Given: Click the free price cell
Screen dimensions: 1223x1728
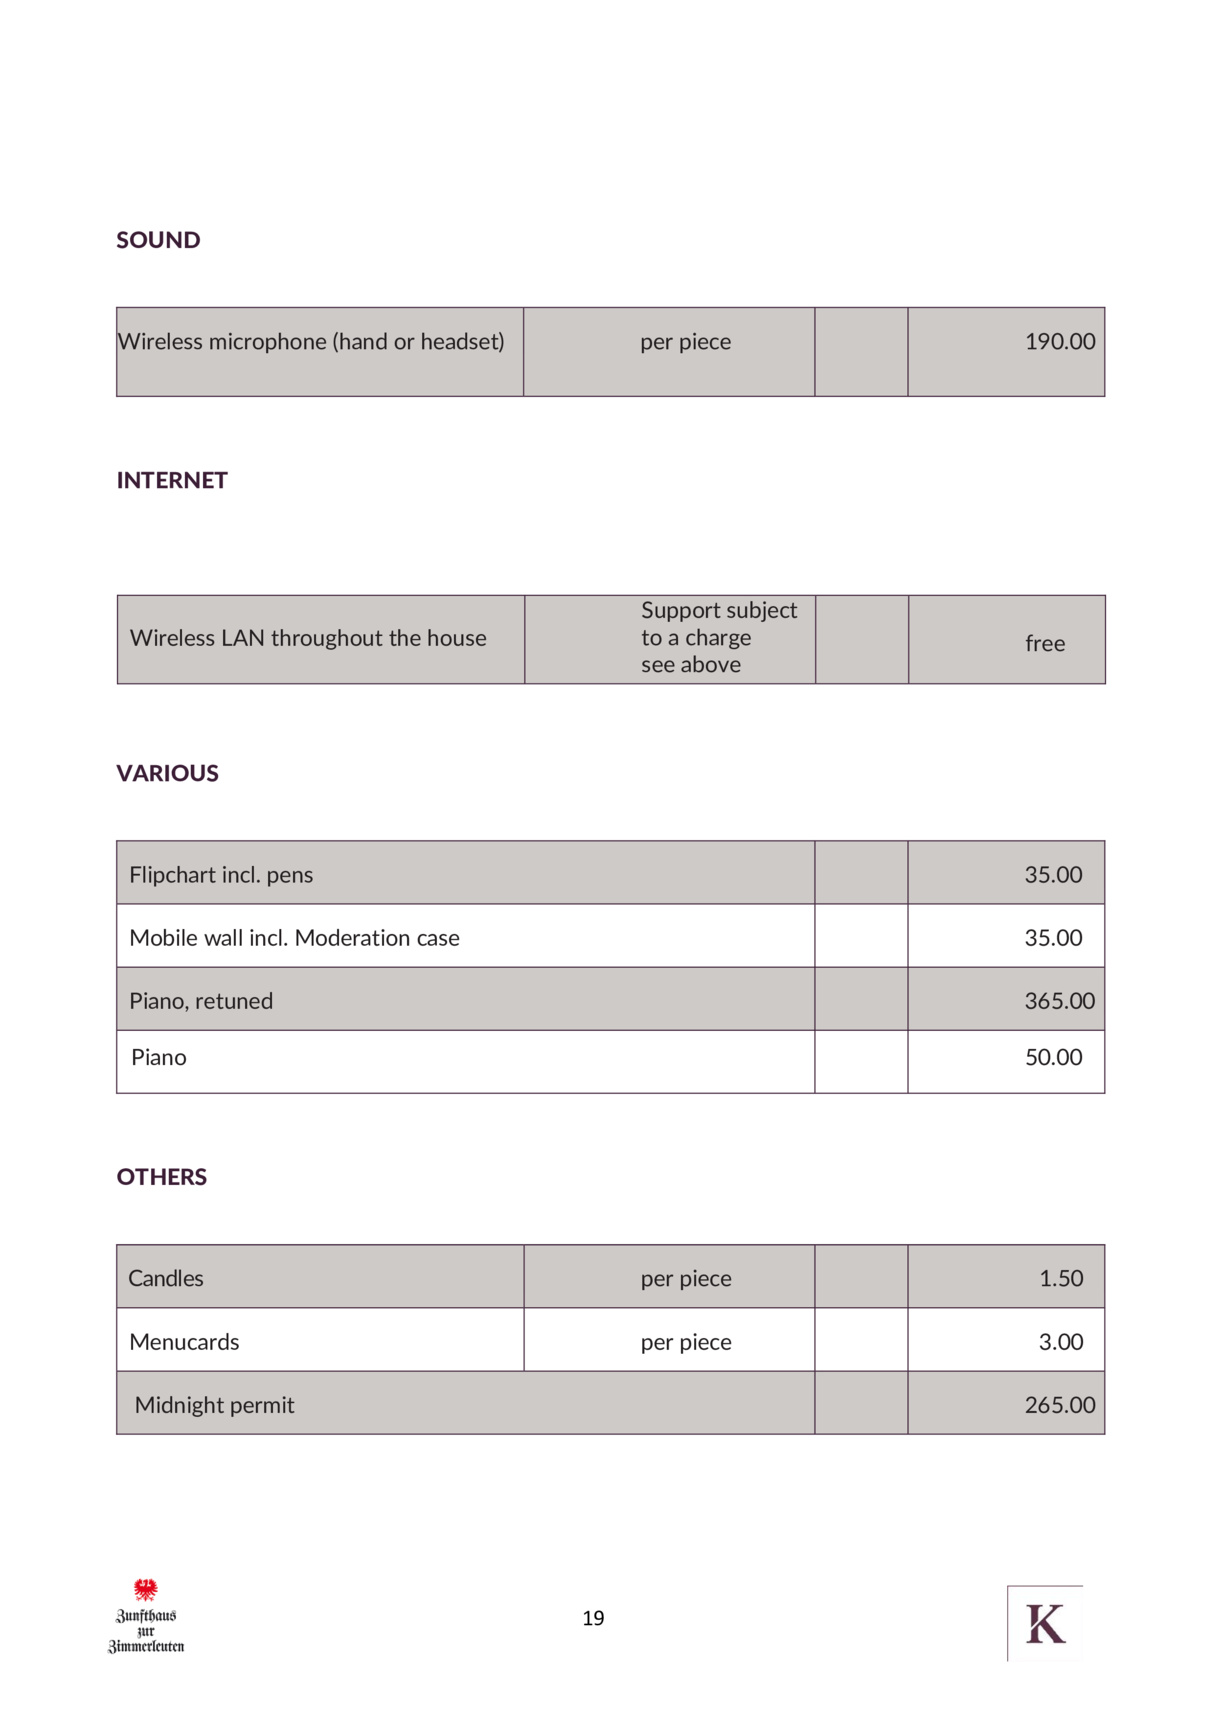Looking at the screenshot, I should pyautogui.click(x=1007, y=640).
